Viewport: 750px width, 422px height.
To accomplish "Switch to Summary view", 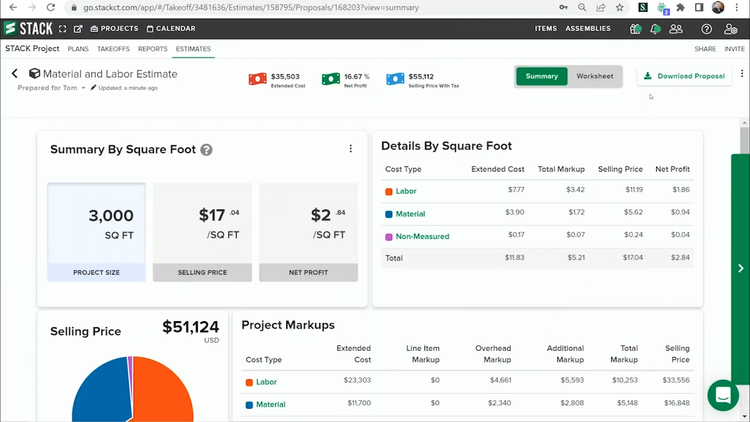I will (541, 76).
